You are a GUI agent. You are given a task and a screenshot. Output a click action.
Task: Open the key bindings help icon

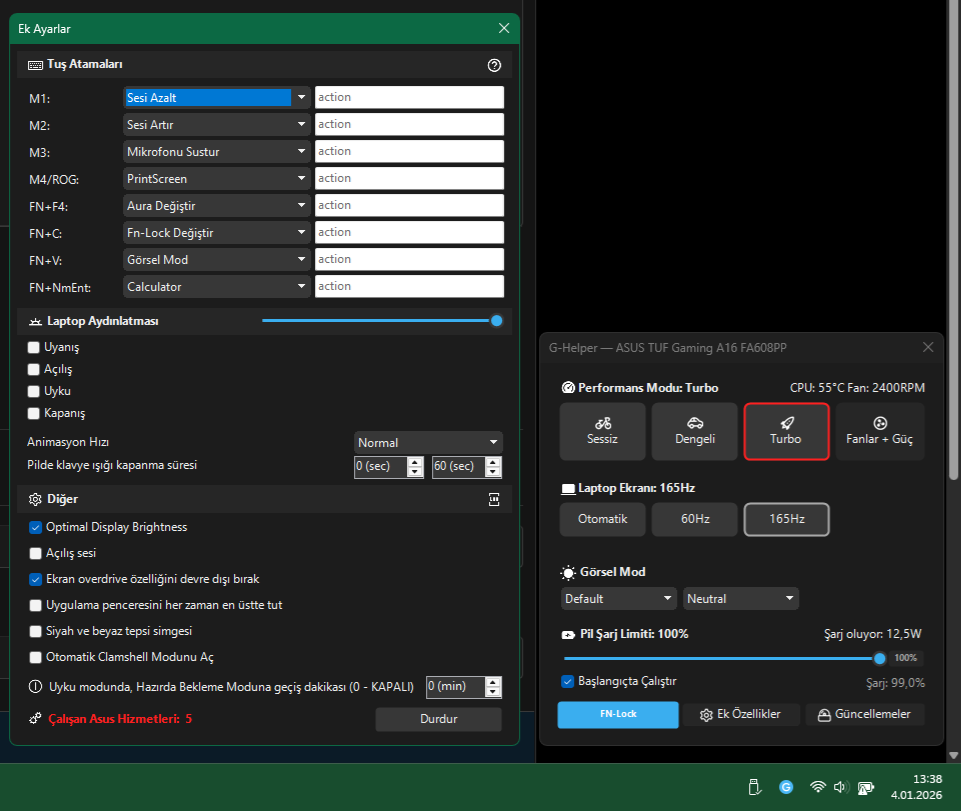click(494, 65)
